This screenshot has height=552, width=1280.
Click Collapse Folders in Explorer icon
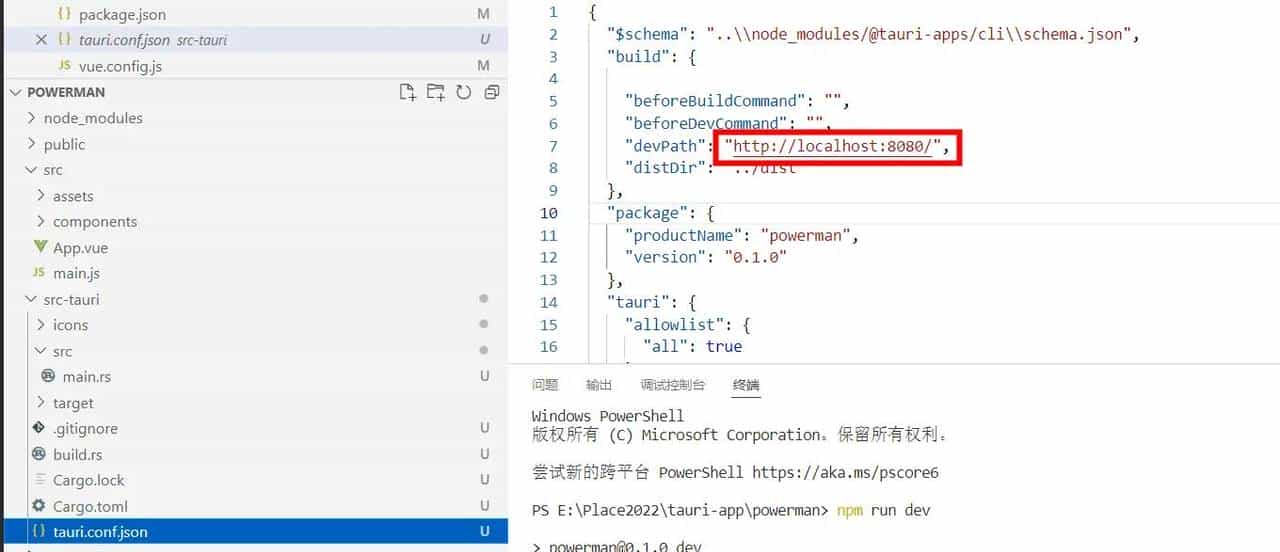click(491, 92)
